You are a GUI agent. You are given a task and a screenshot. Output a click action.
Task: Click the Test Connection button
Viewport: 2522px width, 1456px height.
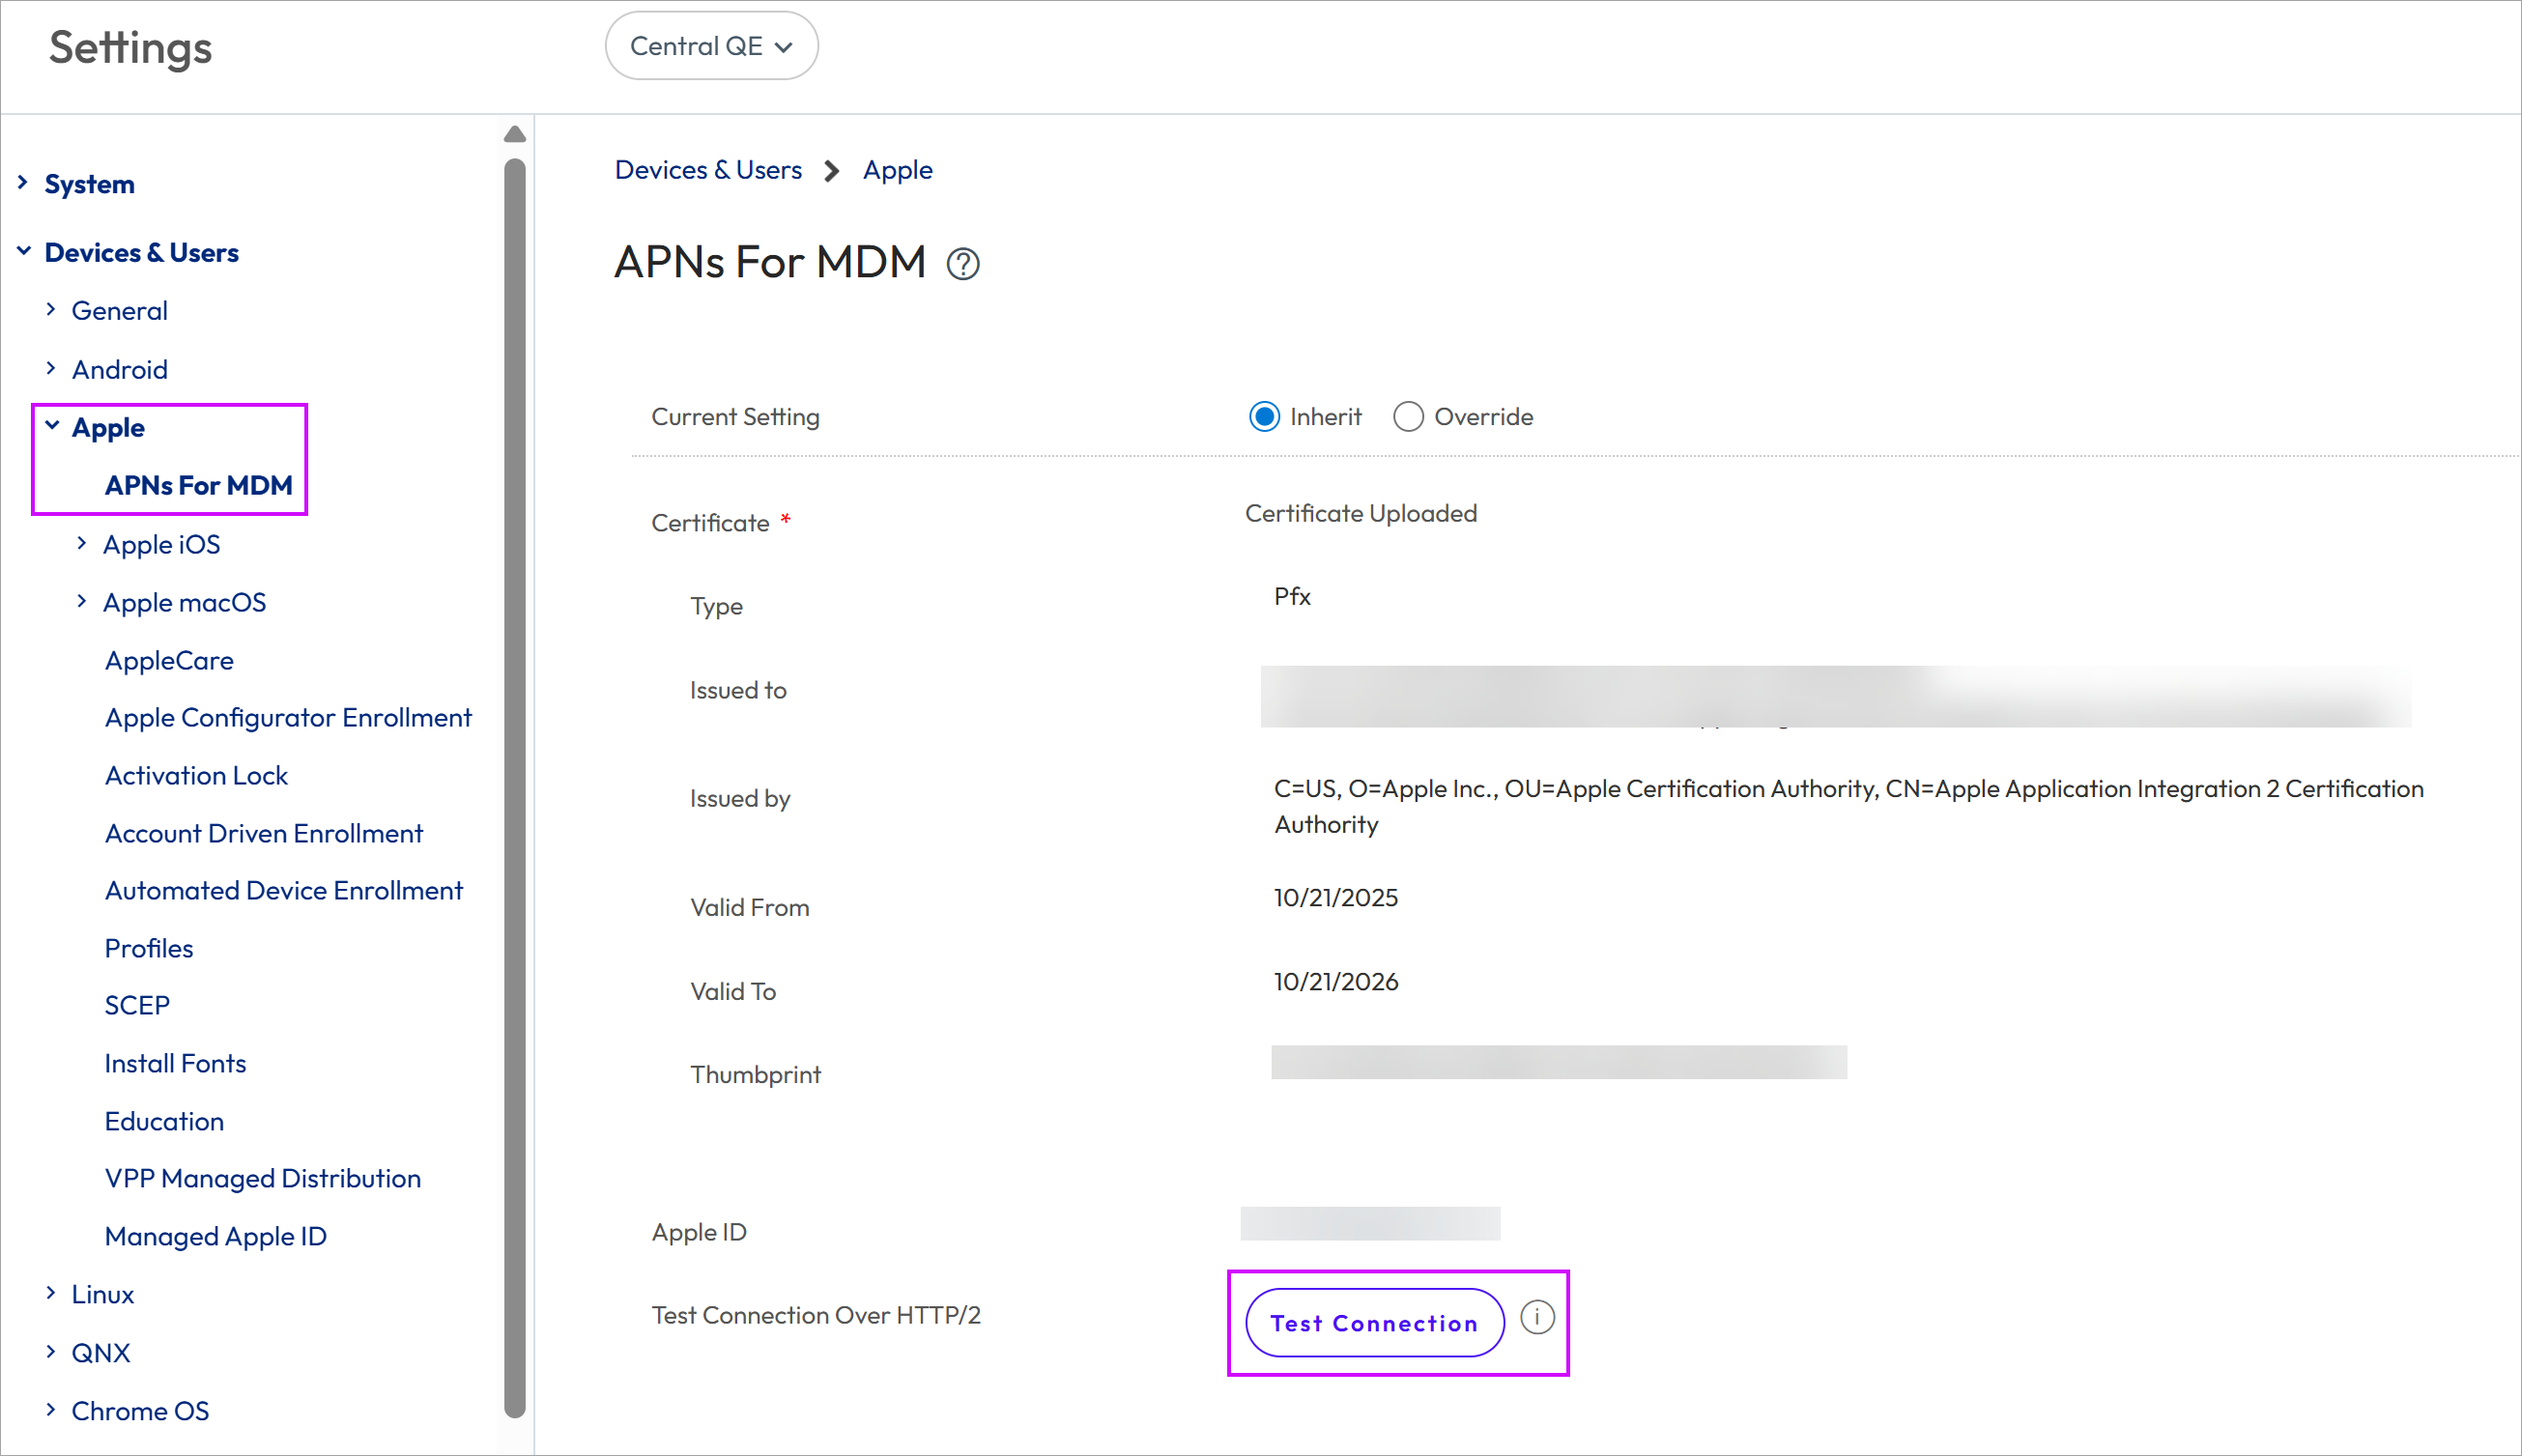1374,1323
